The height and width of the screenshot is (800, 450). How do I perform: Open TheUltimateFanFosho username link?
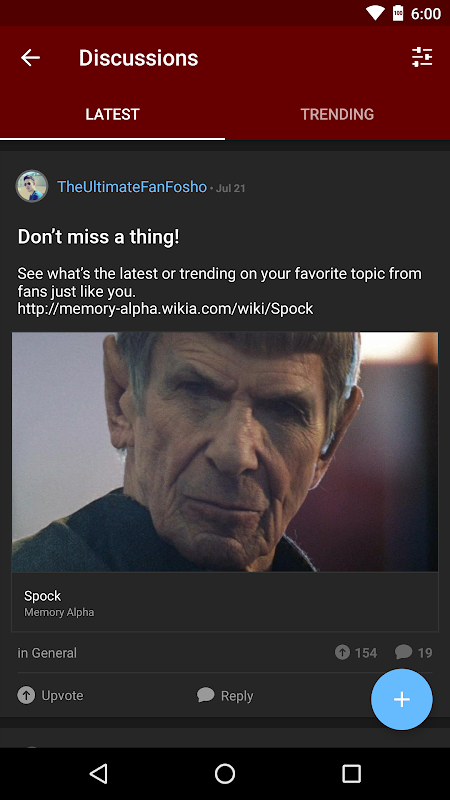(132, 187)
